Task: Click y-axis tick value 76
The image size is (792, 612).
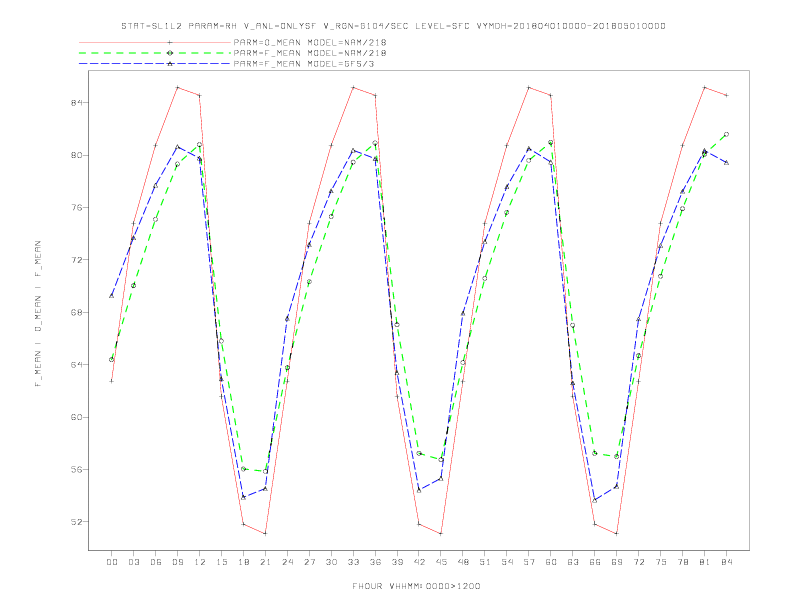Action: pos(76,208)
